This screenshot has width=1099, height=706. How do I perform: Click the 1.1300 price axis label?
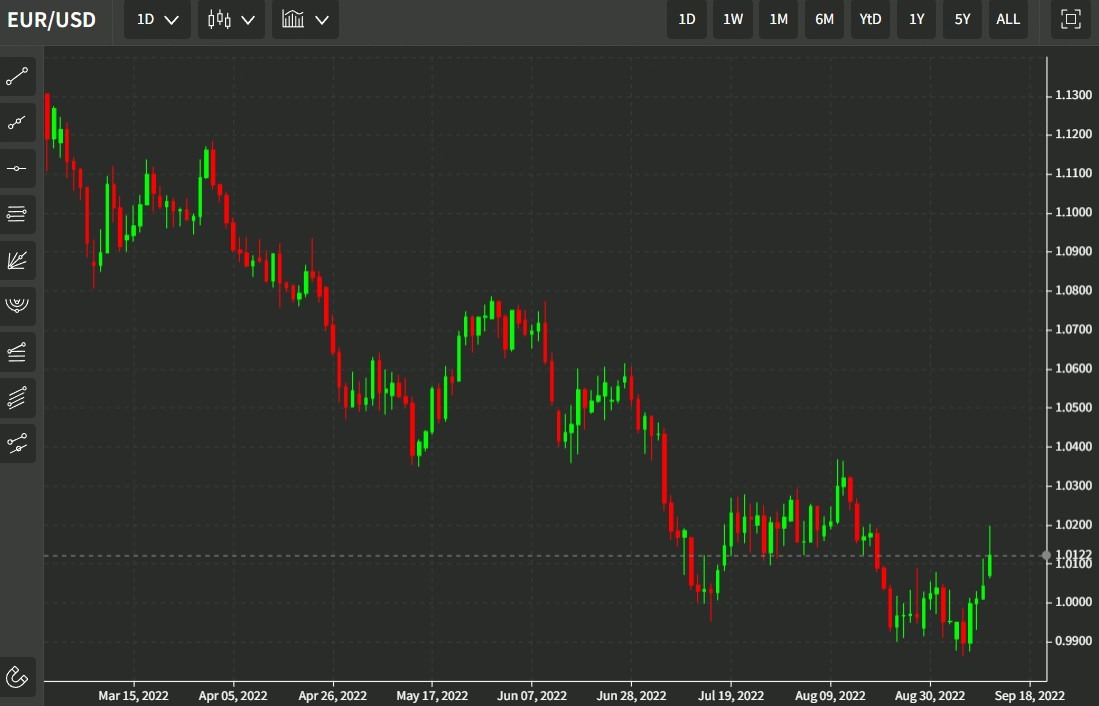[1073, 95]
